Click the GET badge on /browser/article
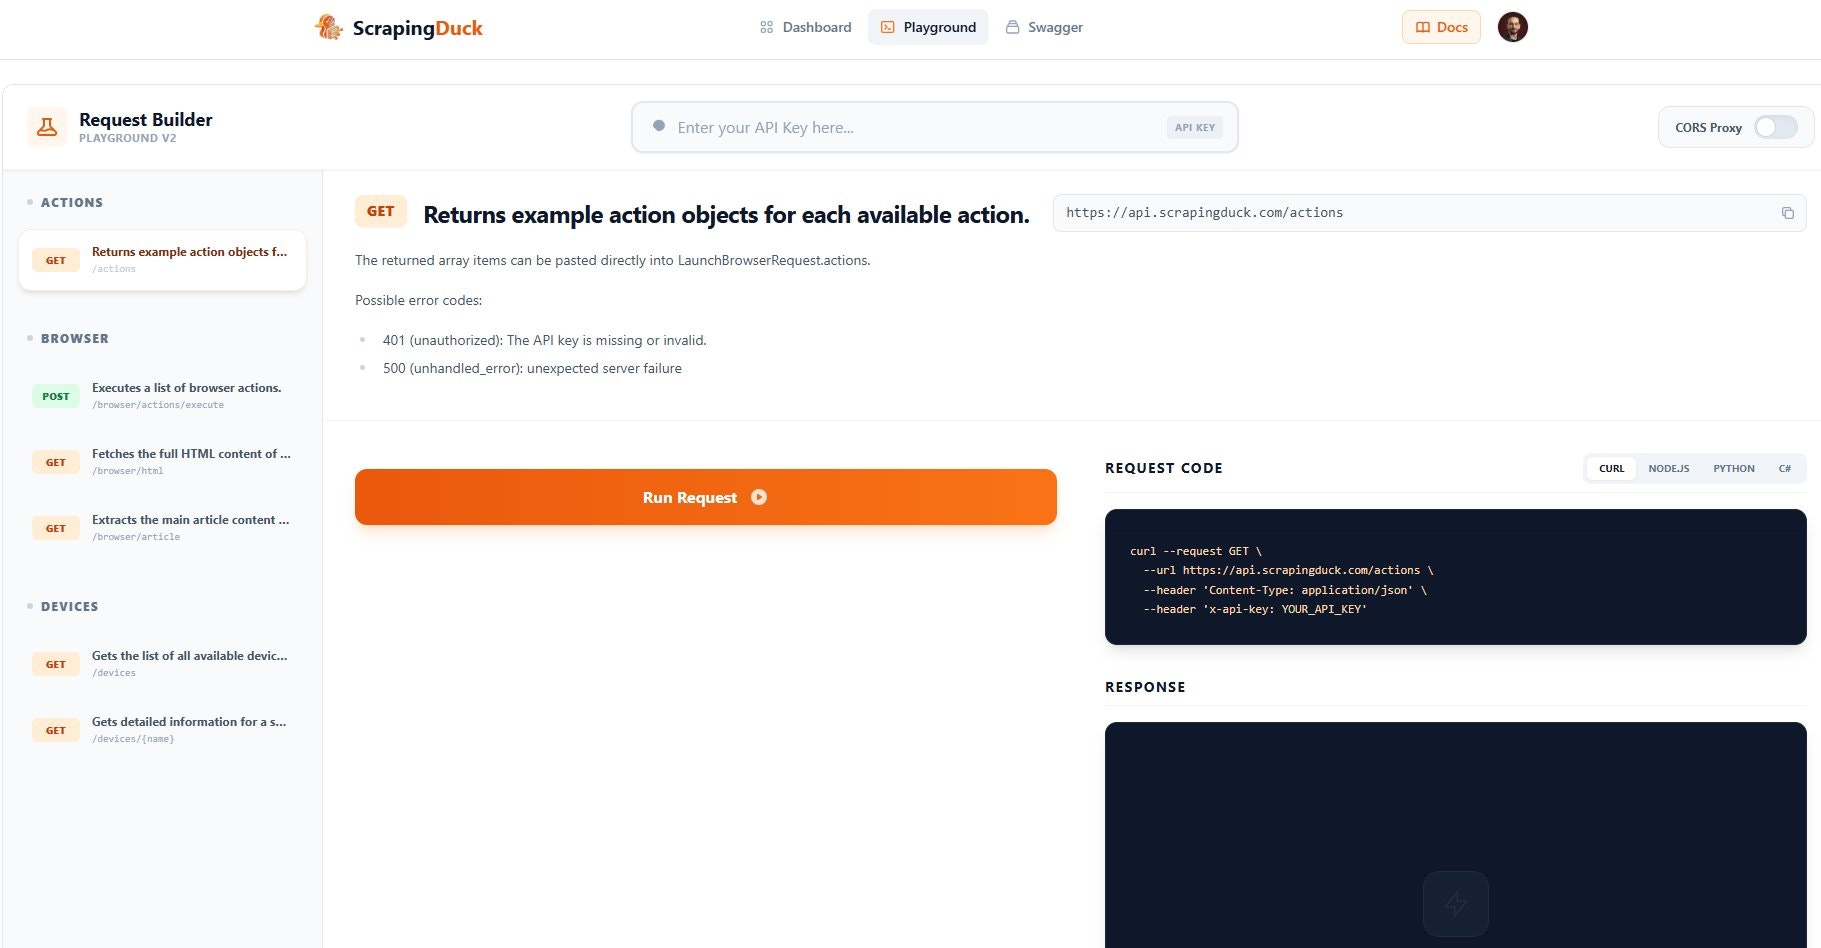The image size is (1821, 948). (x=56, y=528)
